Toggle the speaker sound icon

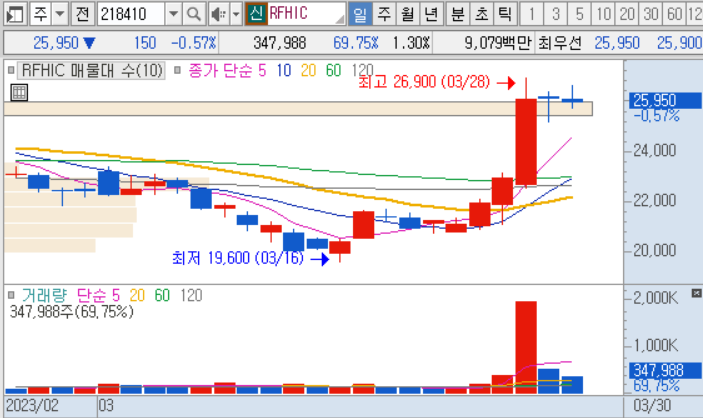tap(219, 14)
